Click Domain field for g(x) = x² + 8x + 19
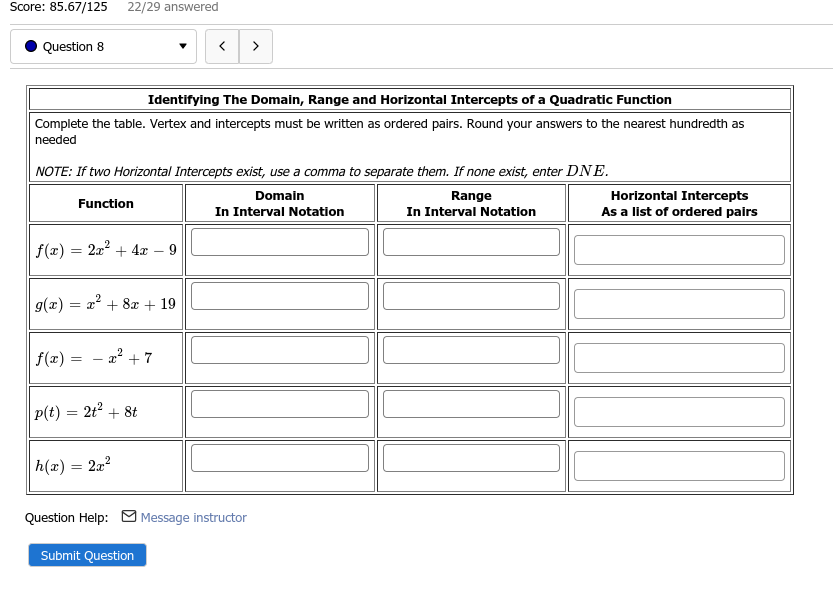Screen dimensions: 833x602 [280, 296]
